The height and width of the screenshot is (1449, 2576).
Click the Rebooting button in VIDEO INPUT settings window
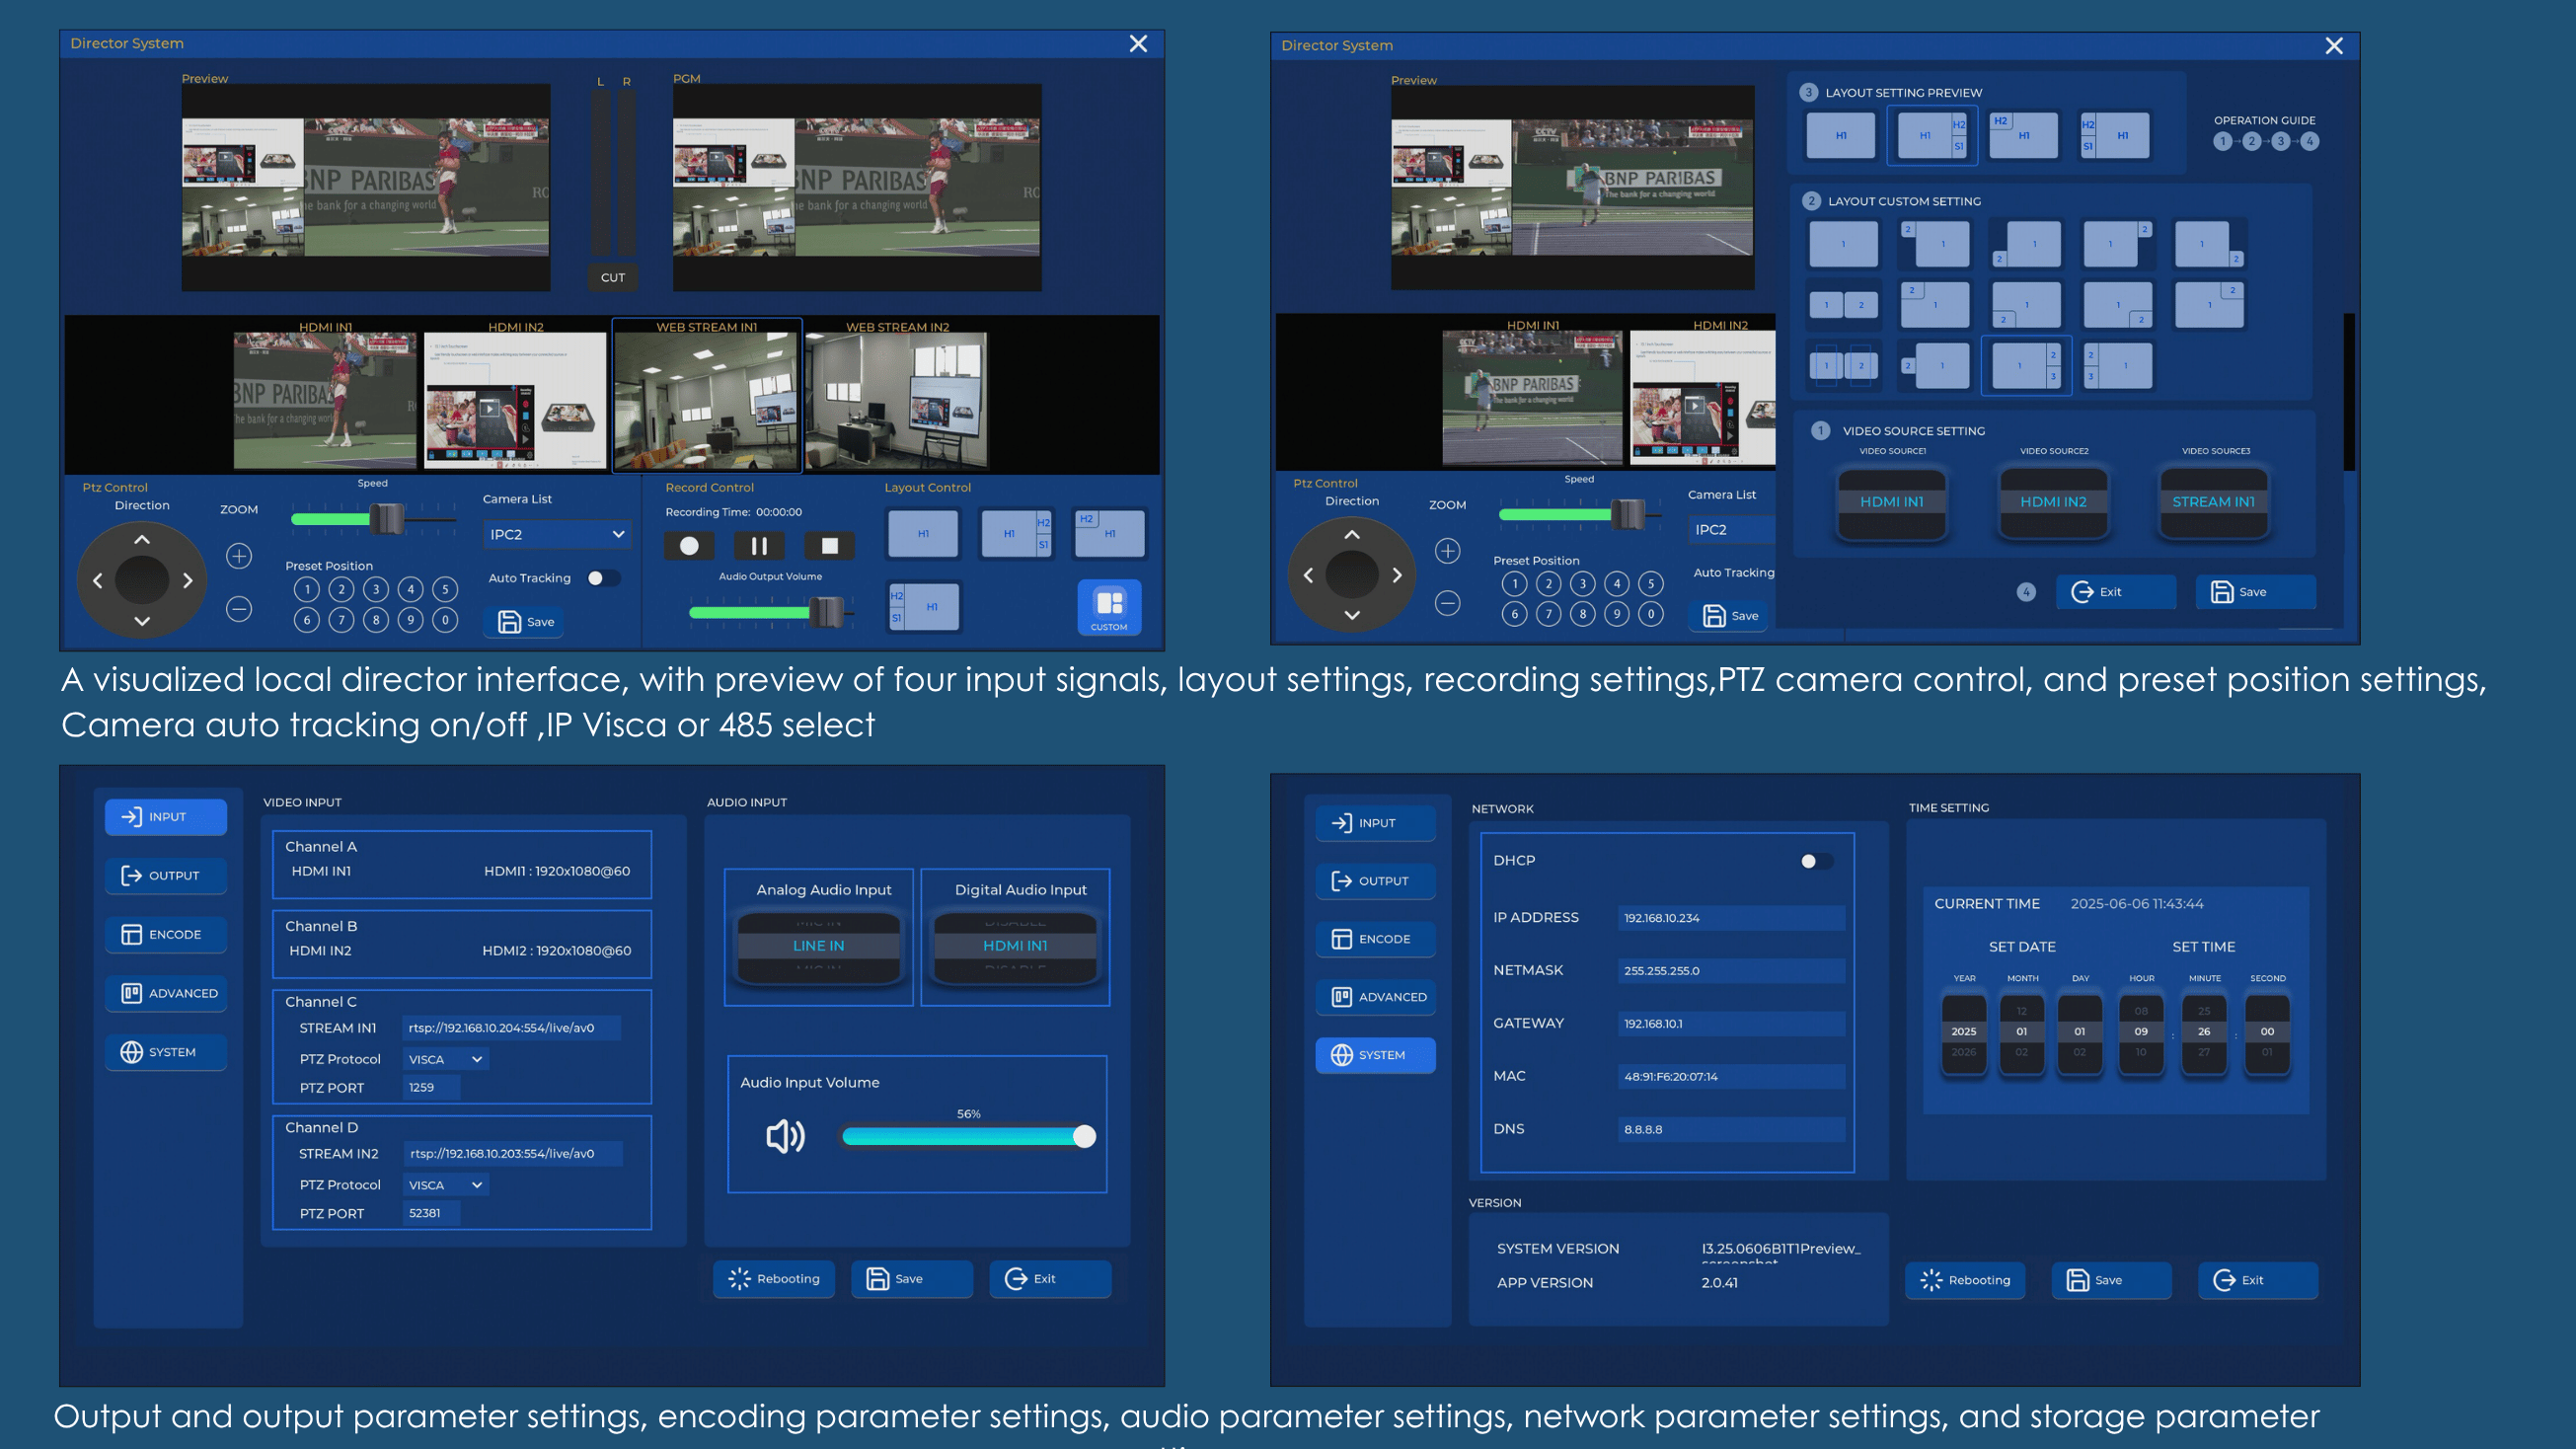pos(774,1279)
